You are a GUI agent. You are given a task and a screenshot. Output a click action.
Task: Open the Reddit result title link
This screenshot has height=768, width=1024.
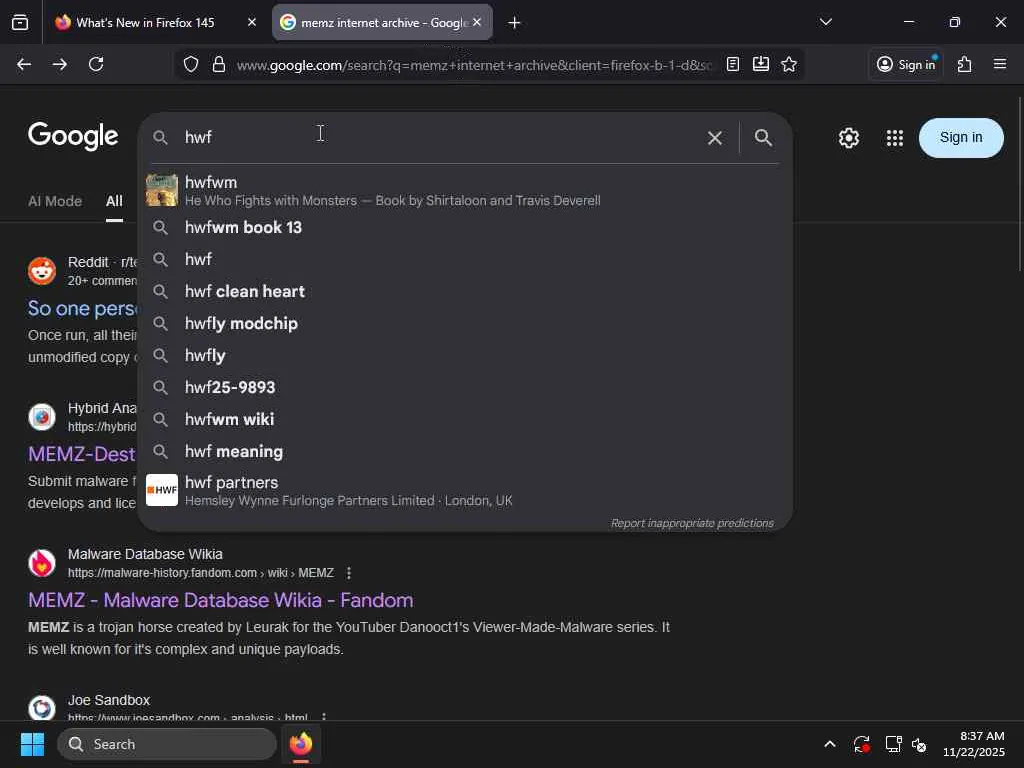[82, 308]
